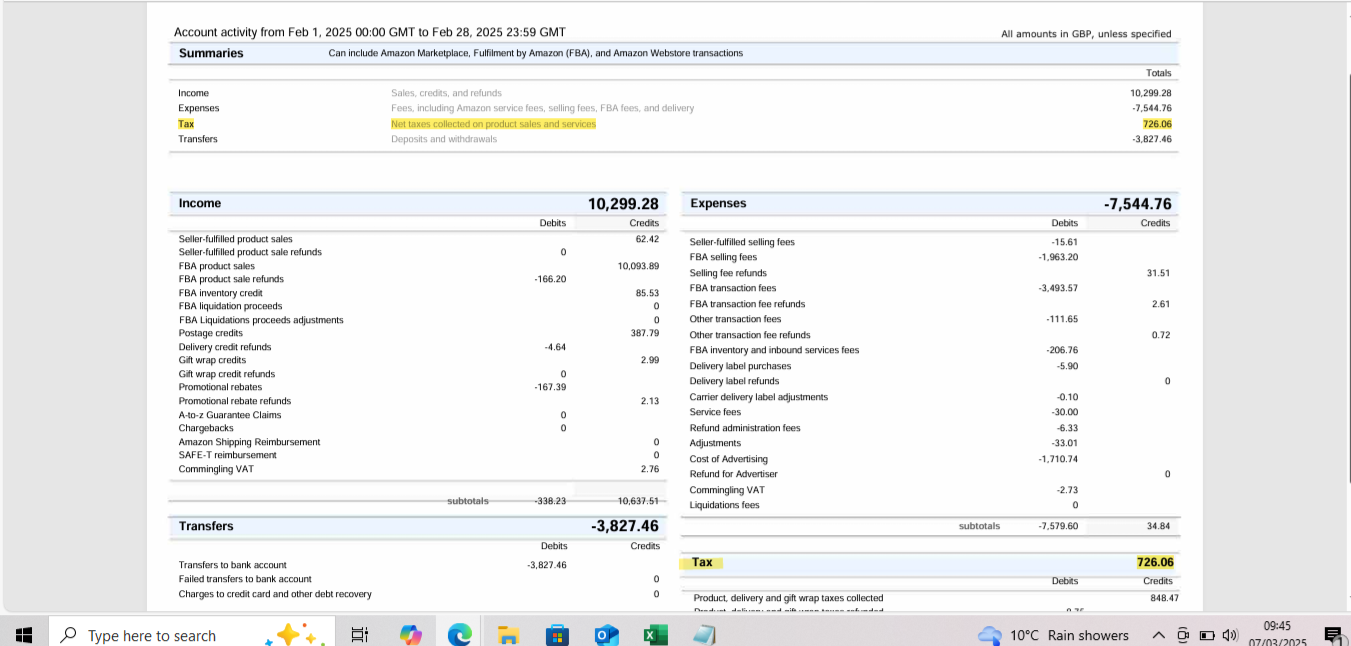Viewport: 1351px width, 646px height.
Task: Click the Income debits subtotal -338.23
Action: (x=549, y=501)
